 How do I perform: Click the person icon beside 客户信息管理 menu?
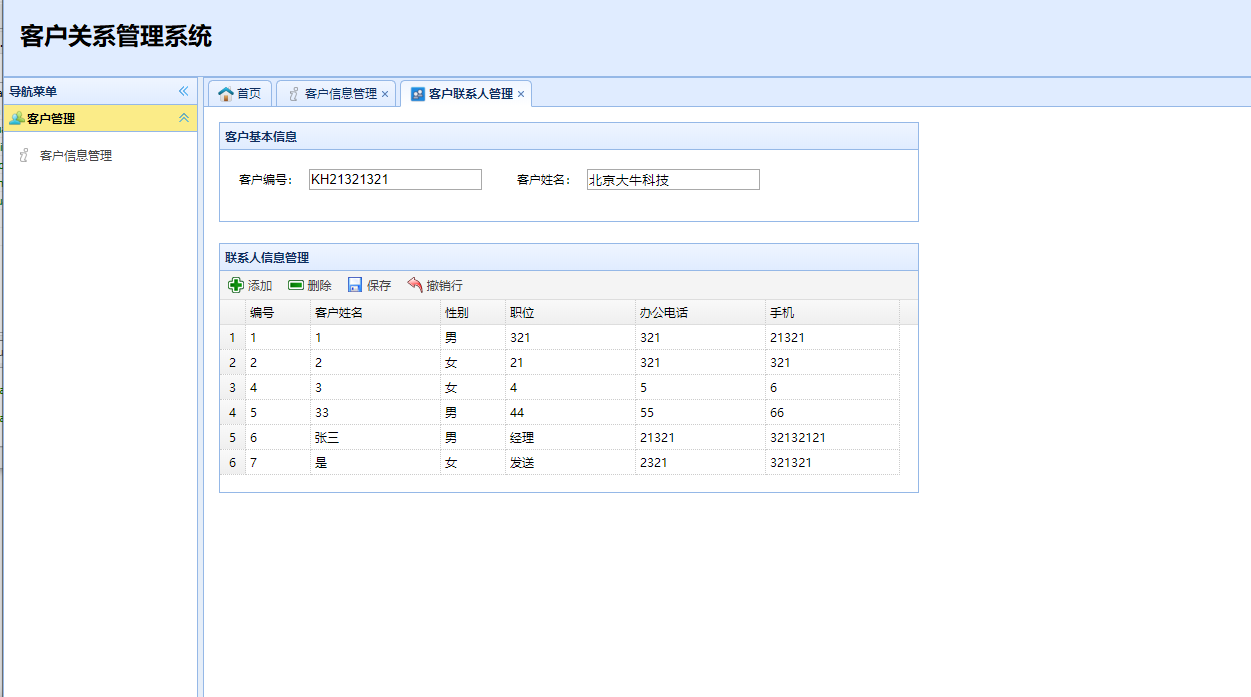pyautogui.click(x=25, y=155)
